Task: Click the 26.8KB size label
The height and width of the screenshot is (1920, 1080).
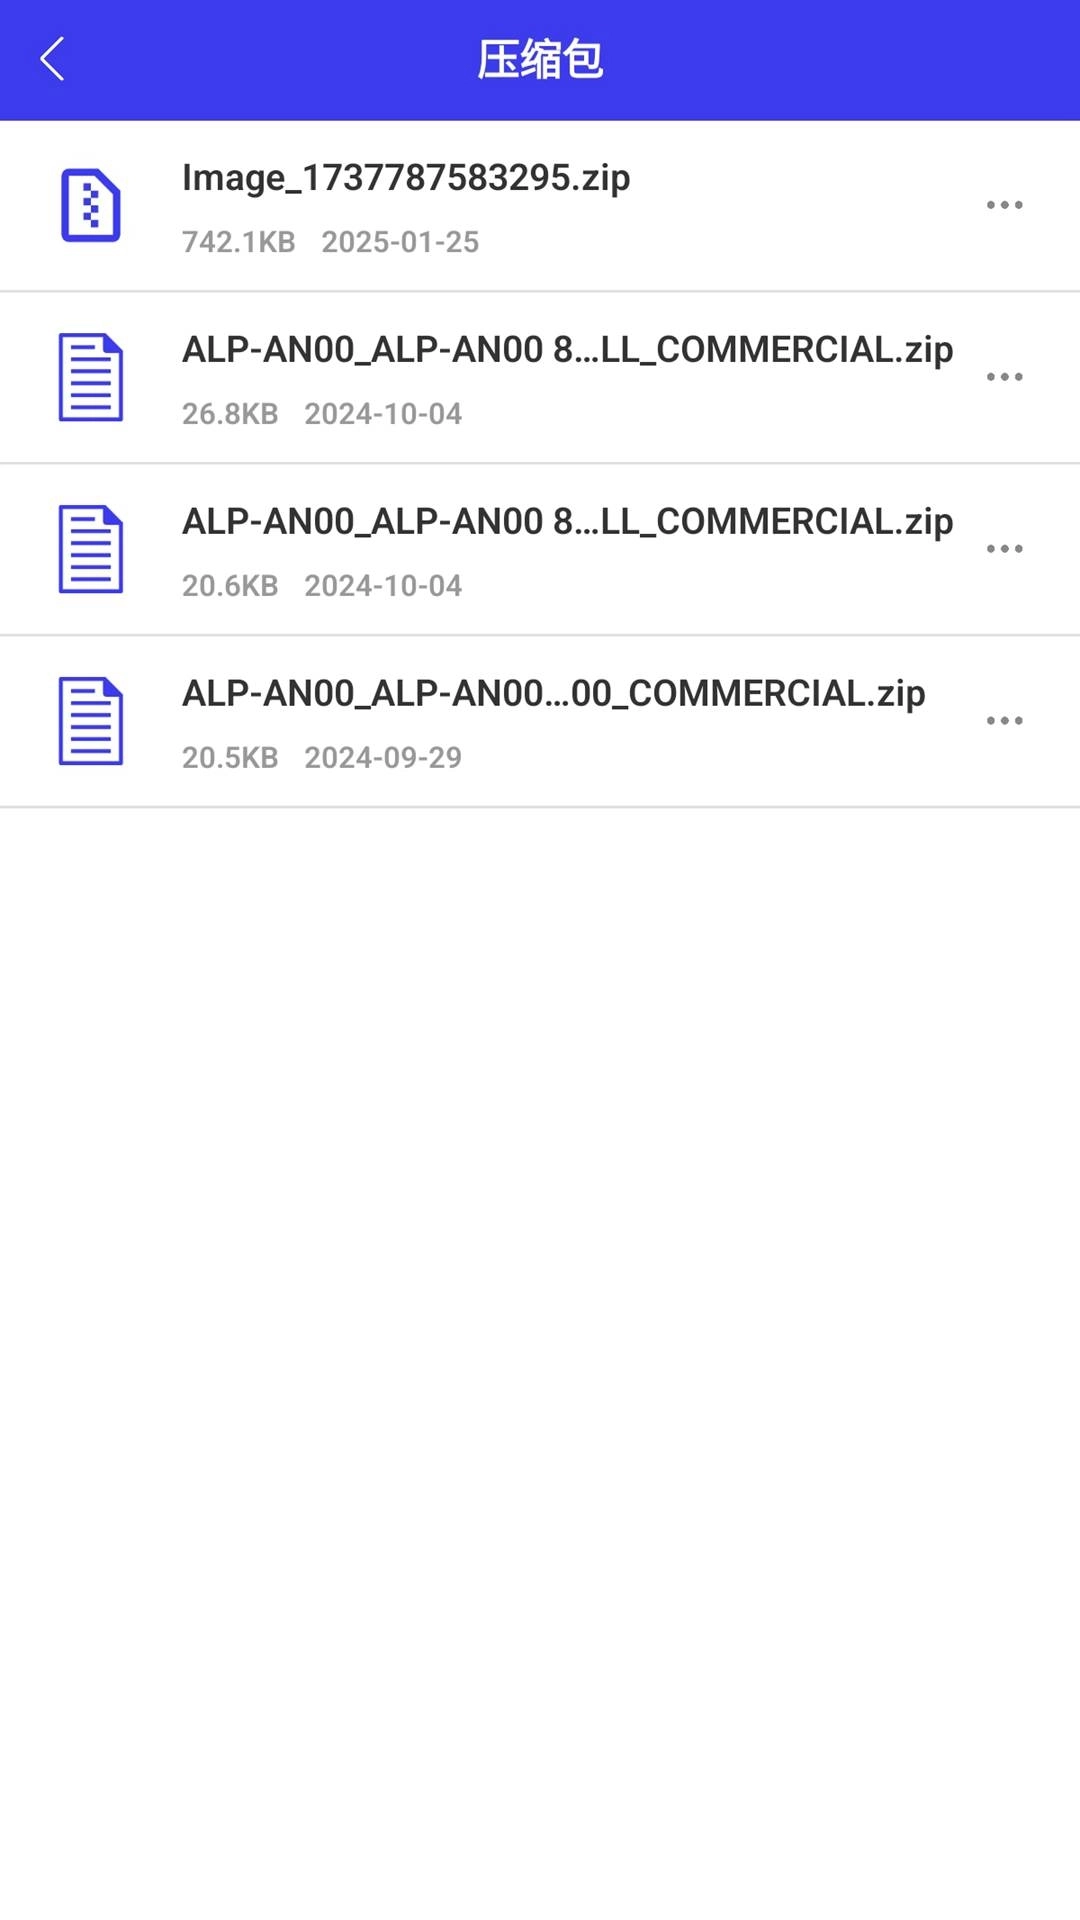Action: point(230,414)
